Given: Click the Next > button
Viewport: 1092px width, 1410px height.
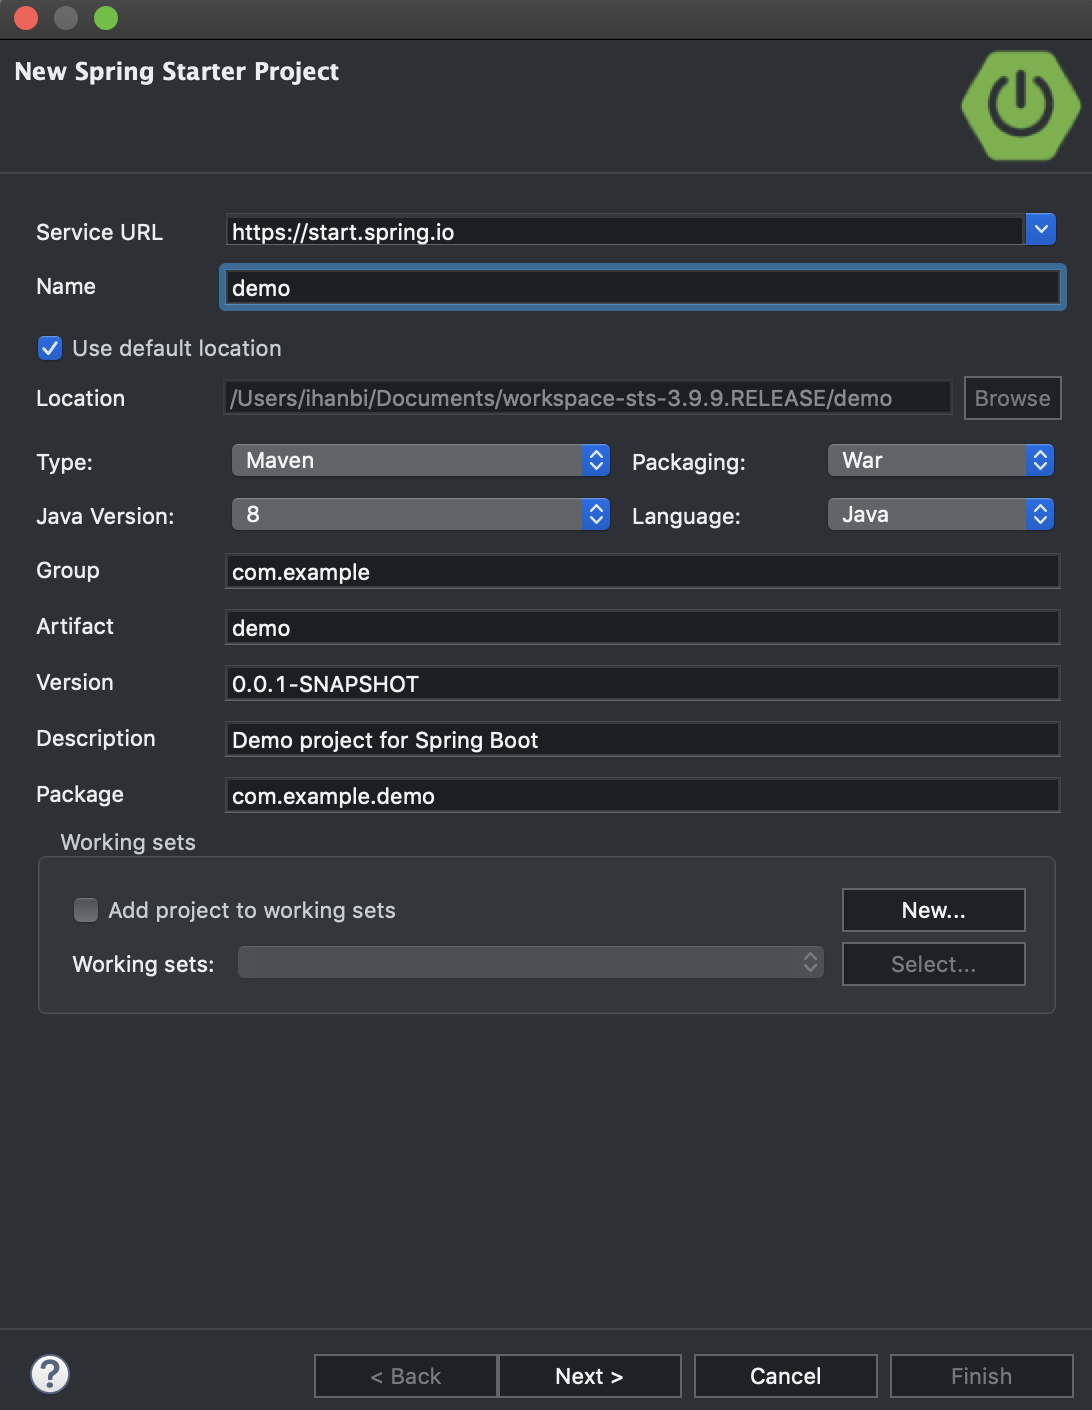Looking at the screenshot, I should pos(589,1376).
